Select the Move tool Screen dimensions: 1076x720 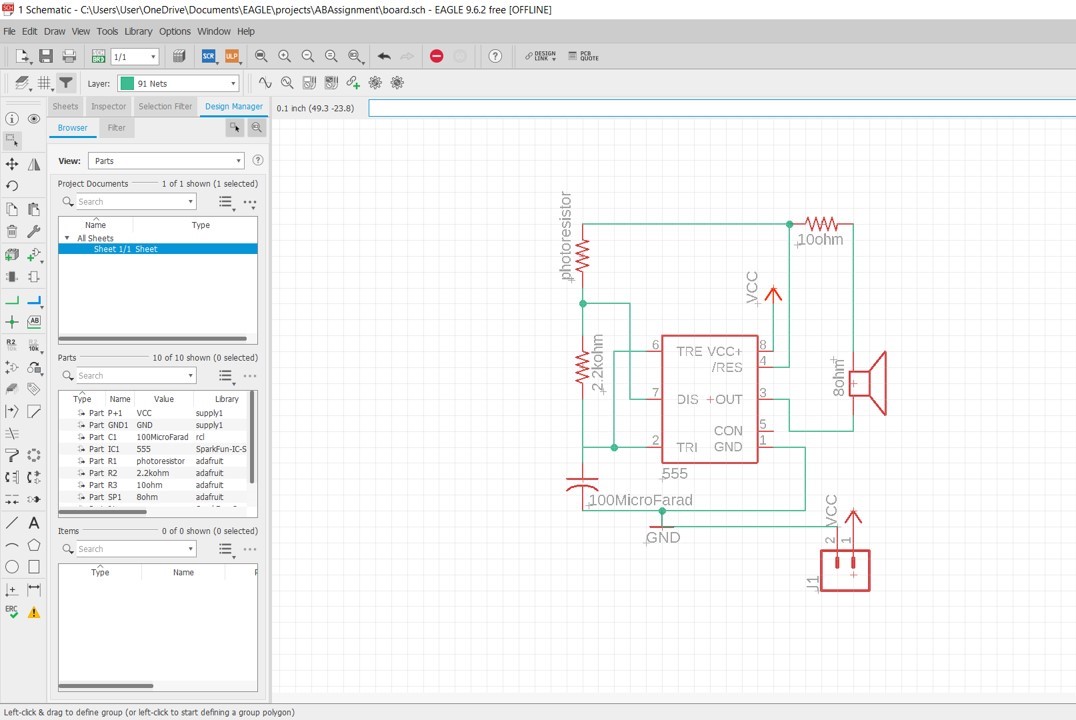click(x=12, y=164)
